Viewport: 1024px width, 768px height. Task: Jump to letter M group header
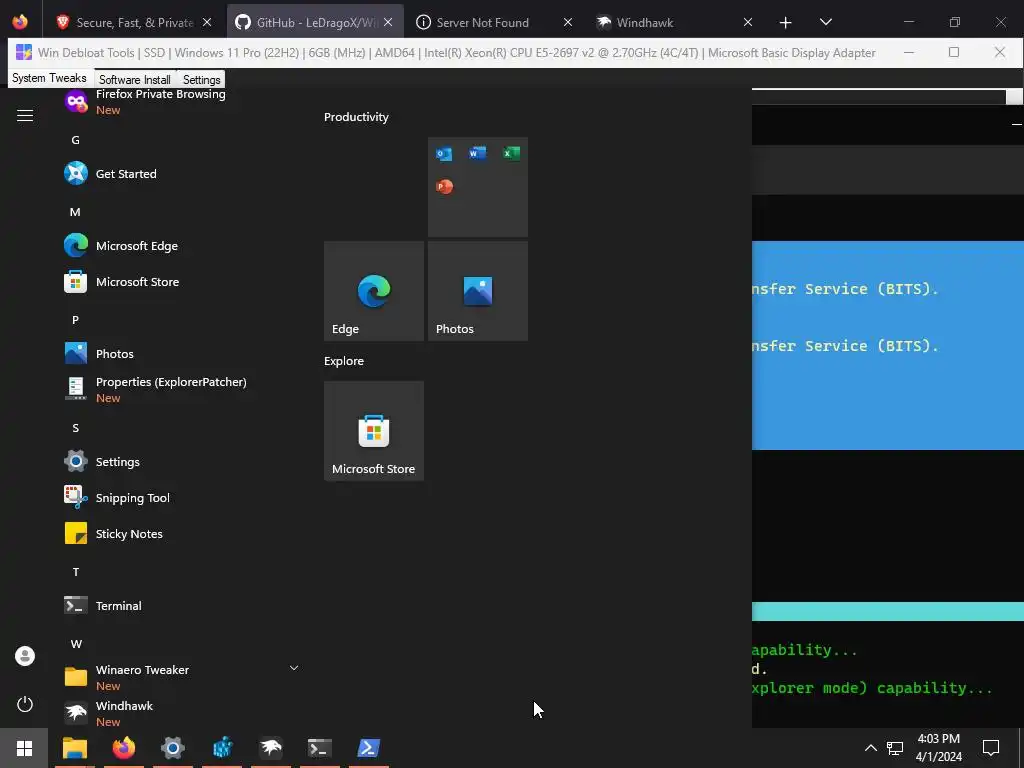tap(75, 212)
